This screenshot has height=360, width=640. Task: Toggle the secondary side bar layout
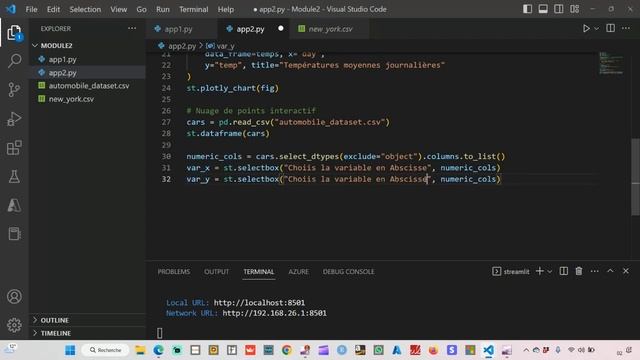(559, 9)
